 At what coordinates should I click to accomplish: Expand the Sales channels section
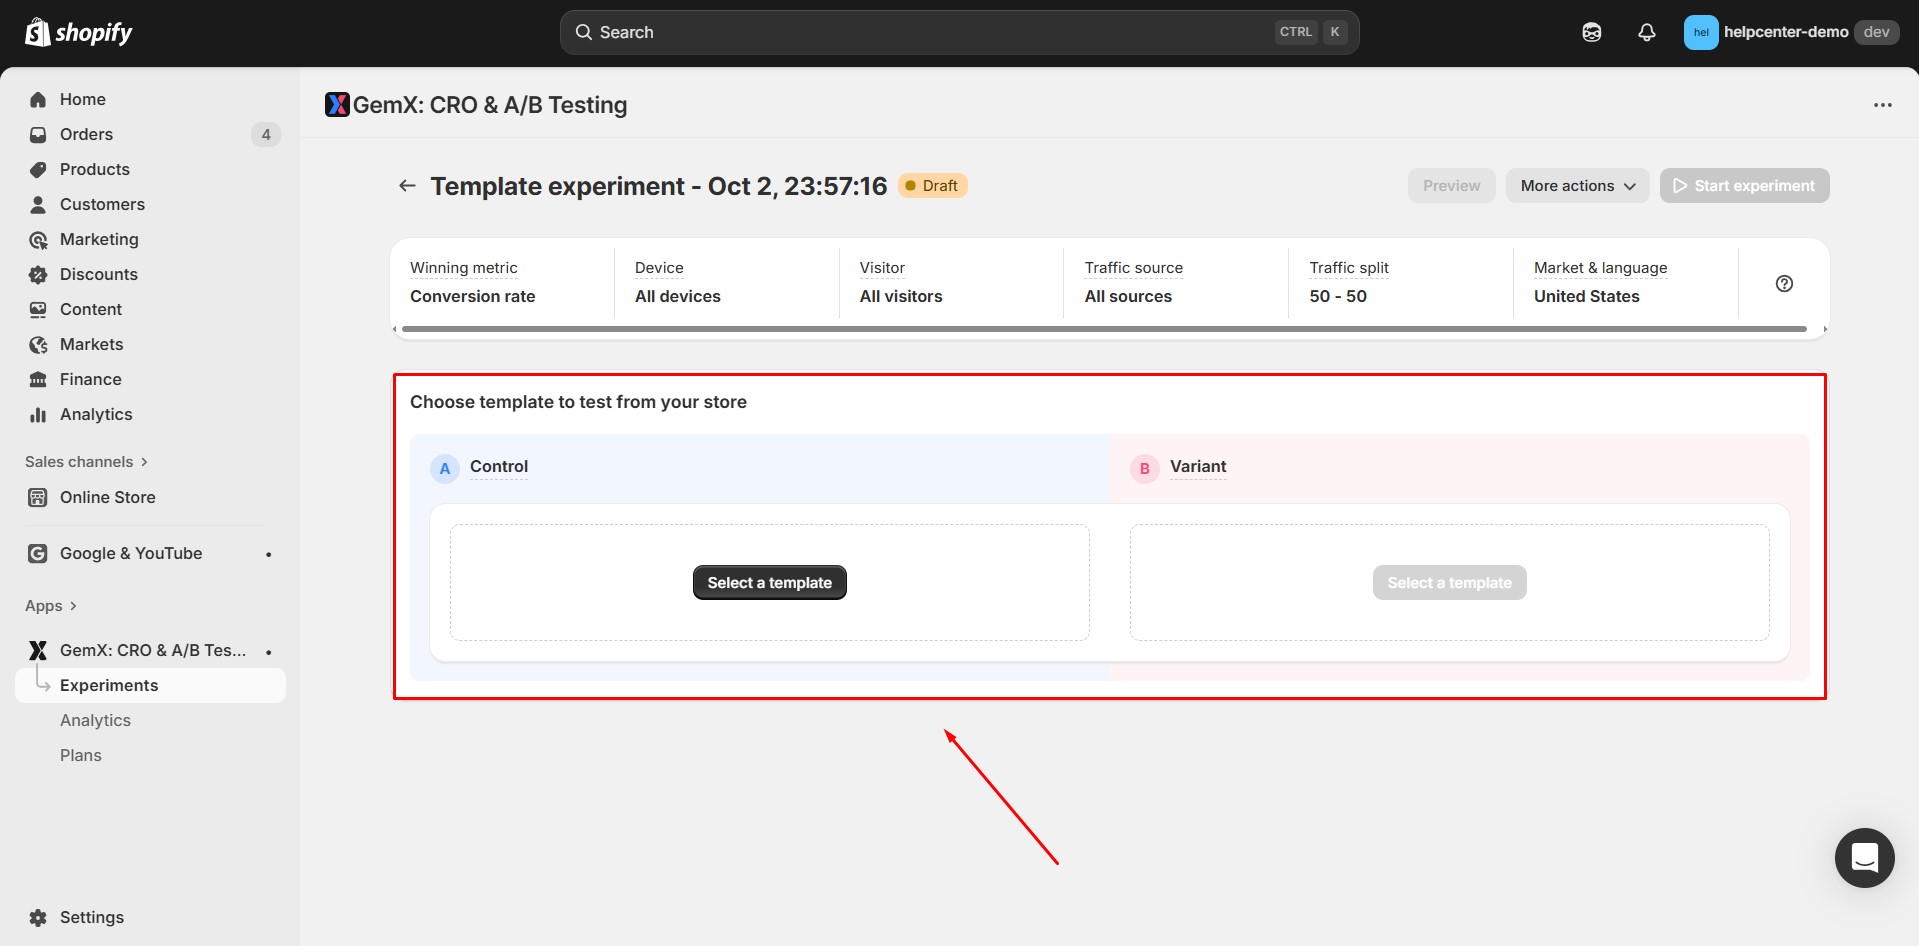(86, 462)
